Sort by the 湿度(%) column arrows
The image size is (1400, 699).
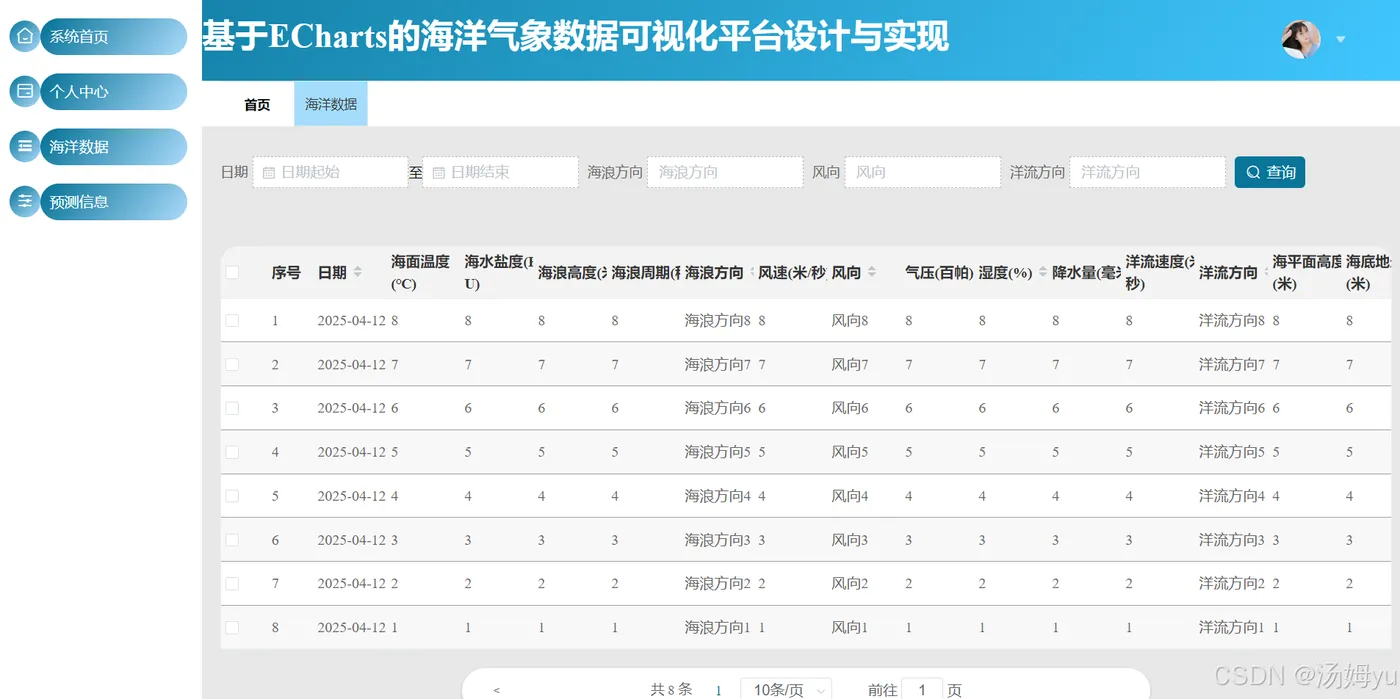tap(1043, 272)
